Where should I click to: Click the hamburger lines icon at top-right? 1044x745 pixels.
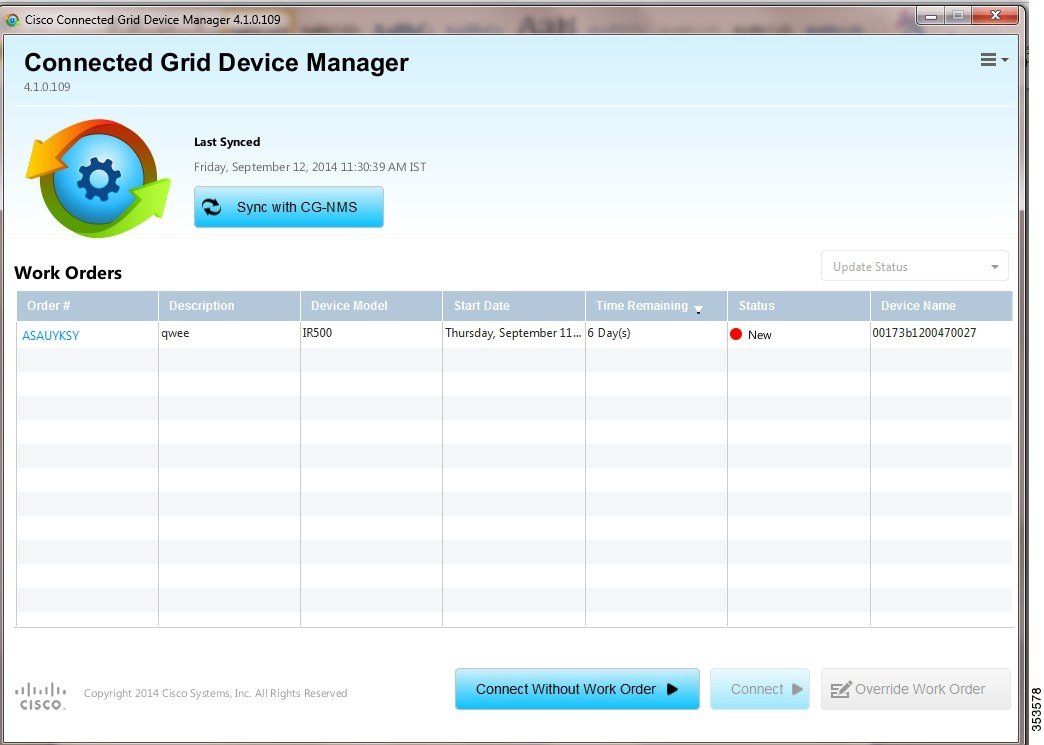point(988,59)
